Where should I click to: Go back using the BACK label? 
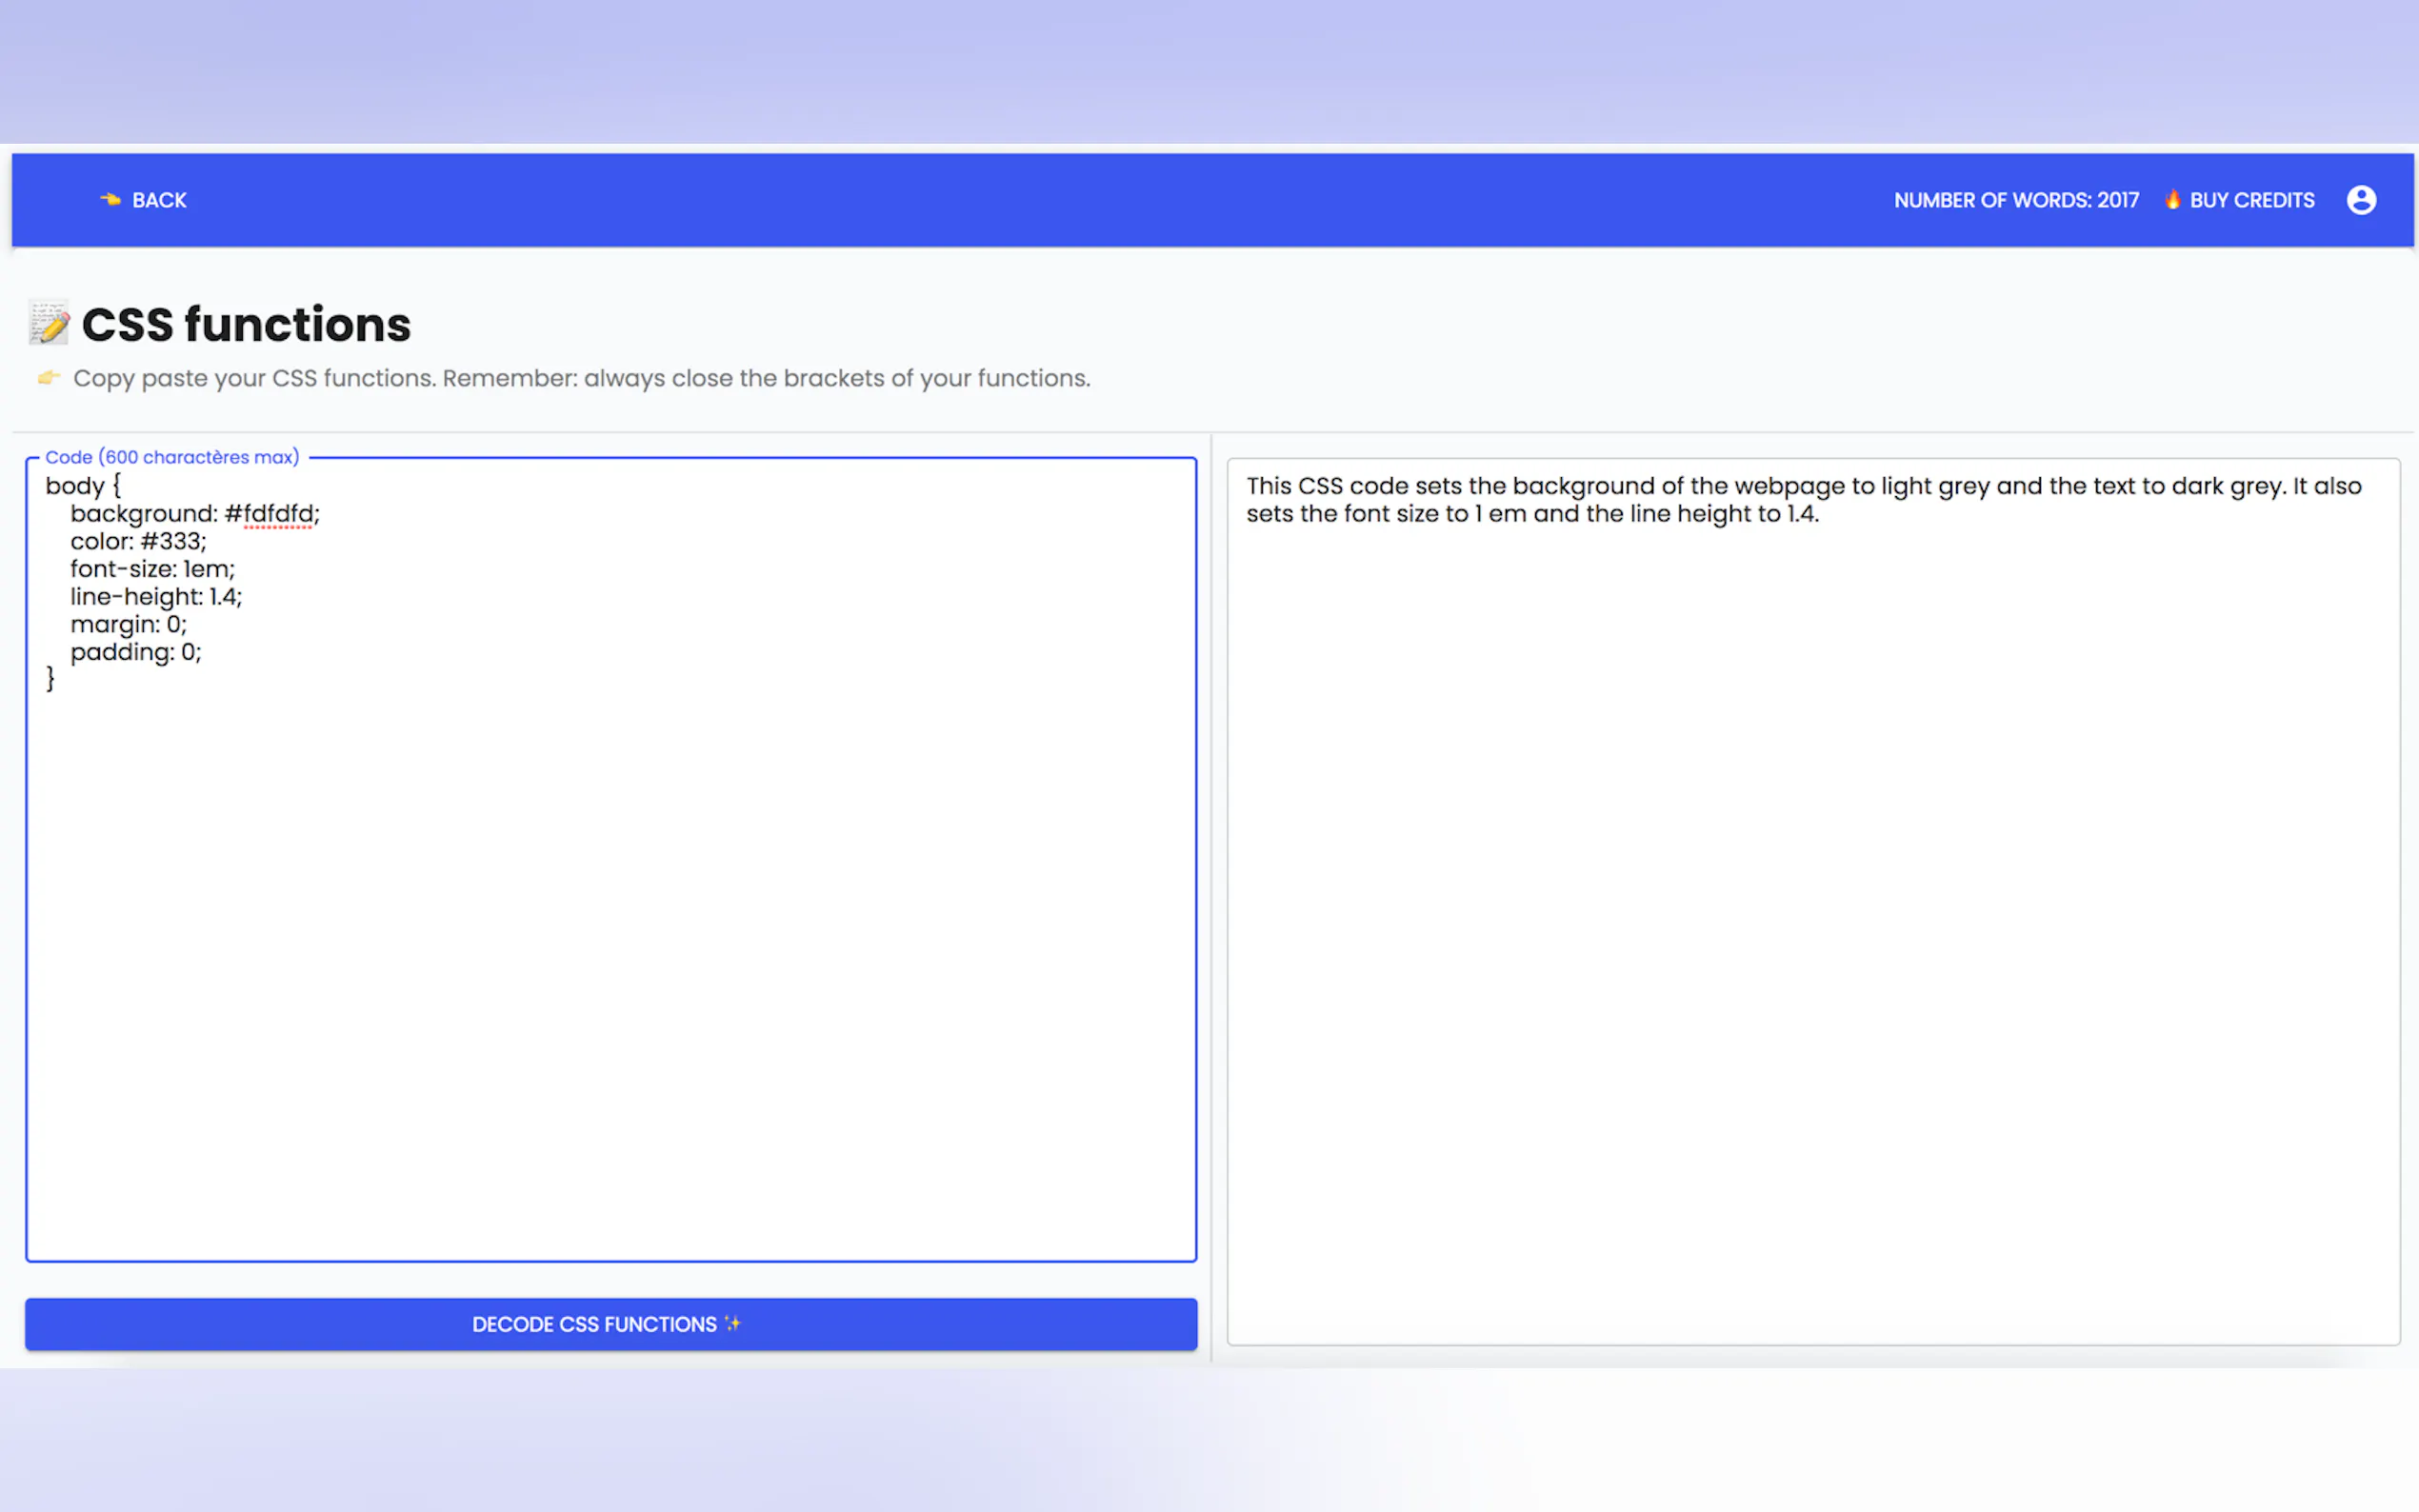pos(159,200)
